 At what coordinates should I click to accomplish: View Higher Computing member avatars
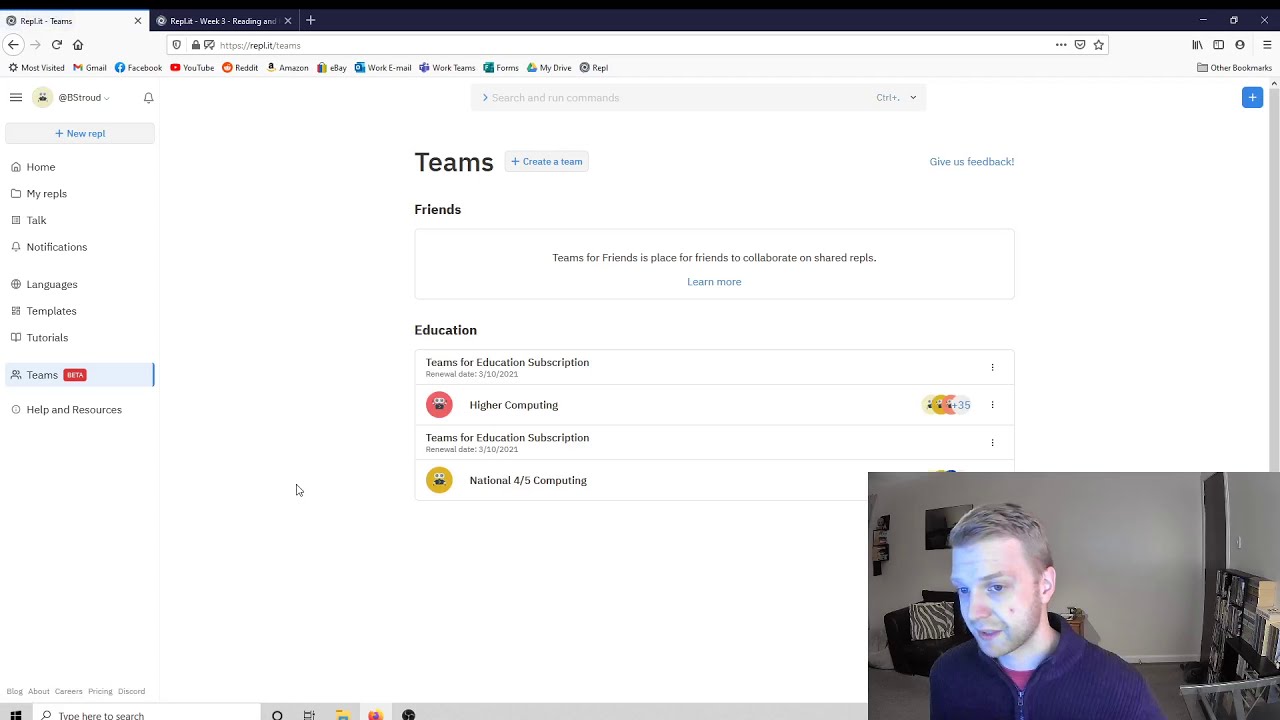click(947, 405)
